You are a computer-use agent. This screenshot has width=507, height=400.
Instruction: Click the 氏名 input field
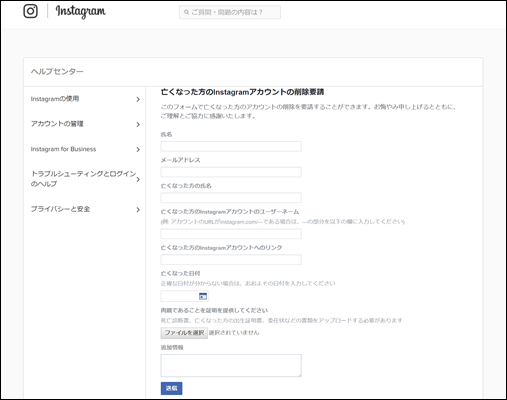pos(231,146)
